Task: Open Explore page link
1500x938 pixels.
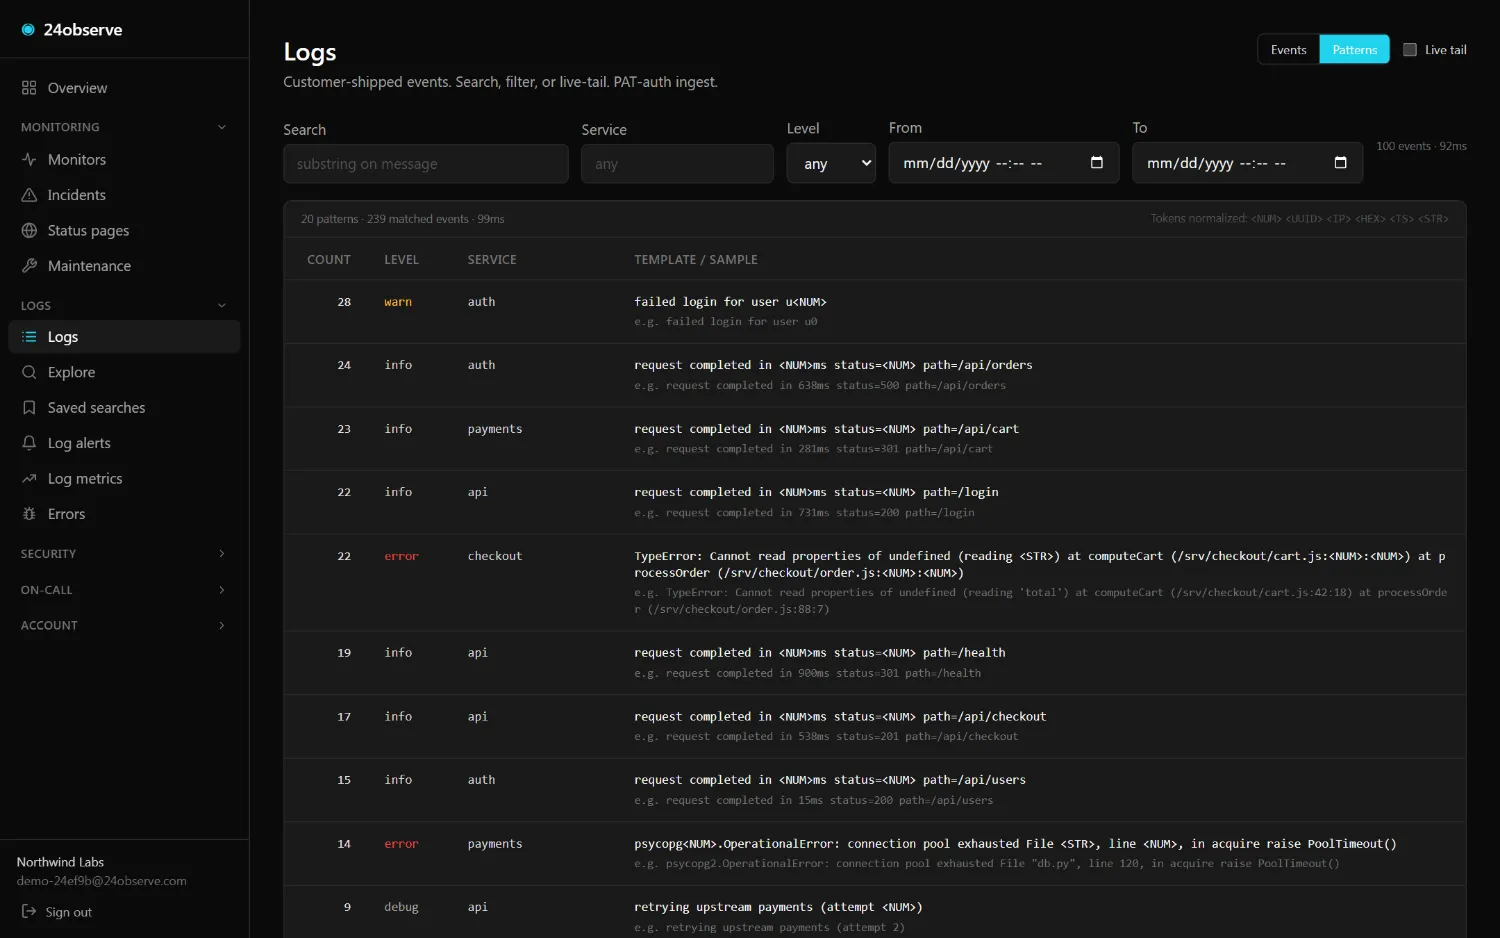Action: pos(124,372)
